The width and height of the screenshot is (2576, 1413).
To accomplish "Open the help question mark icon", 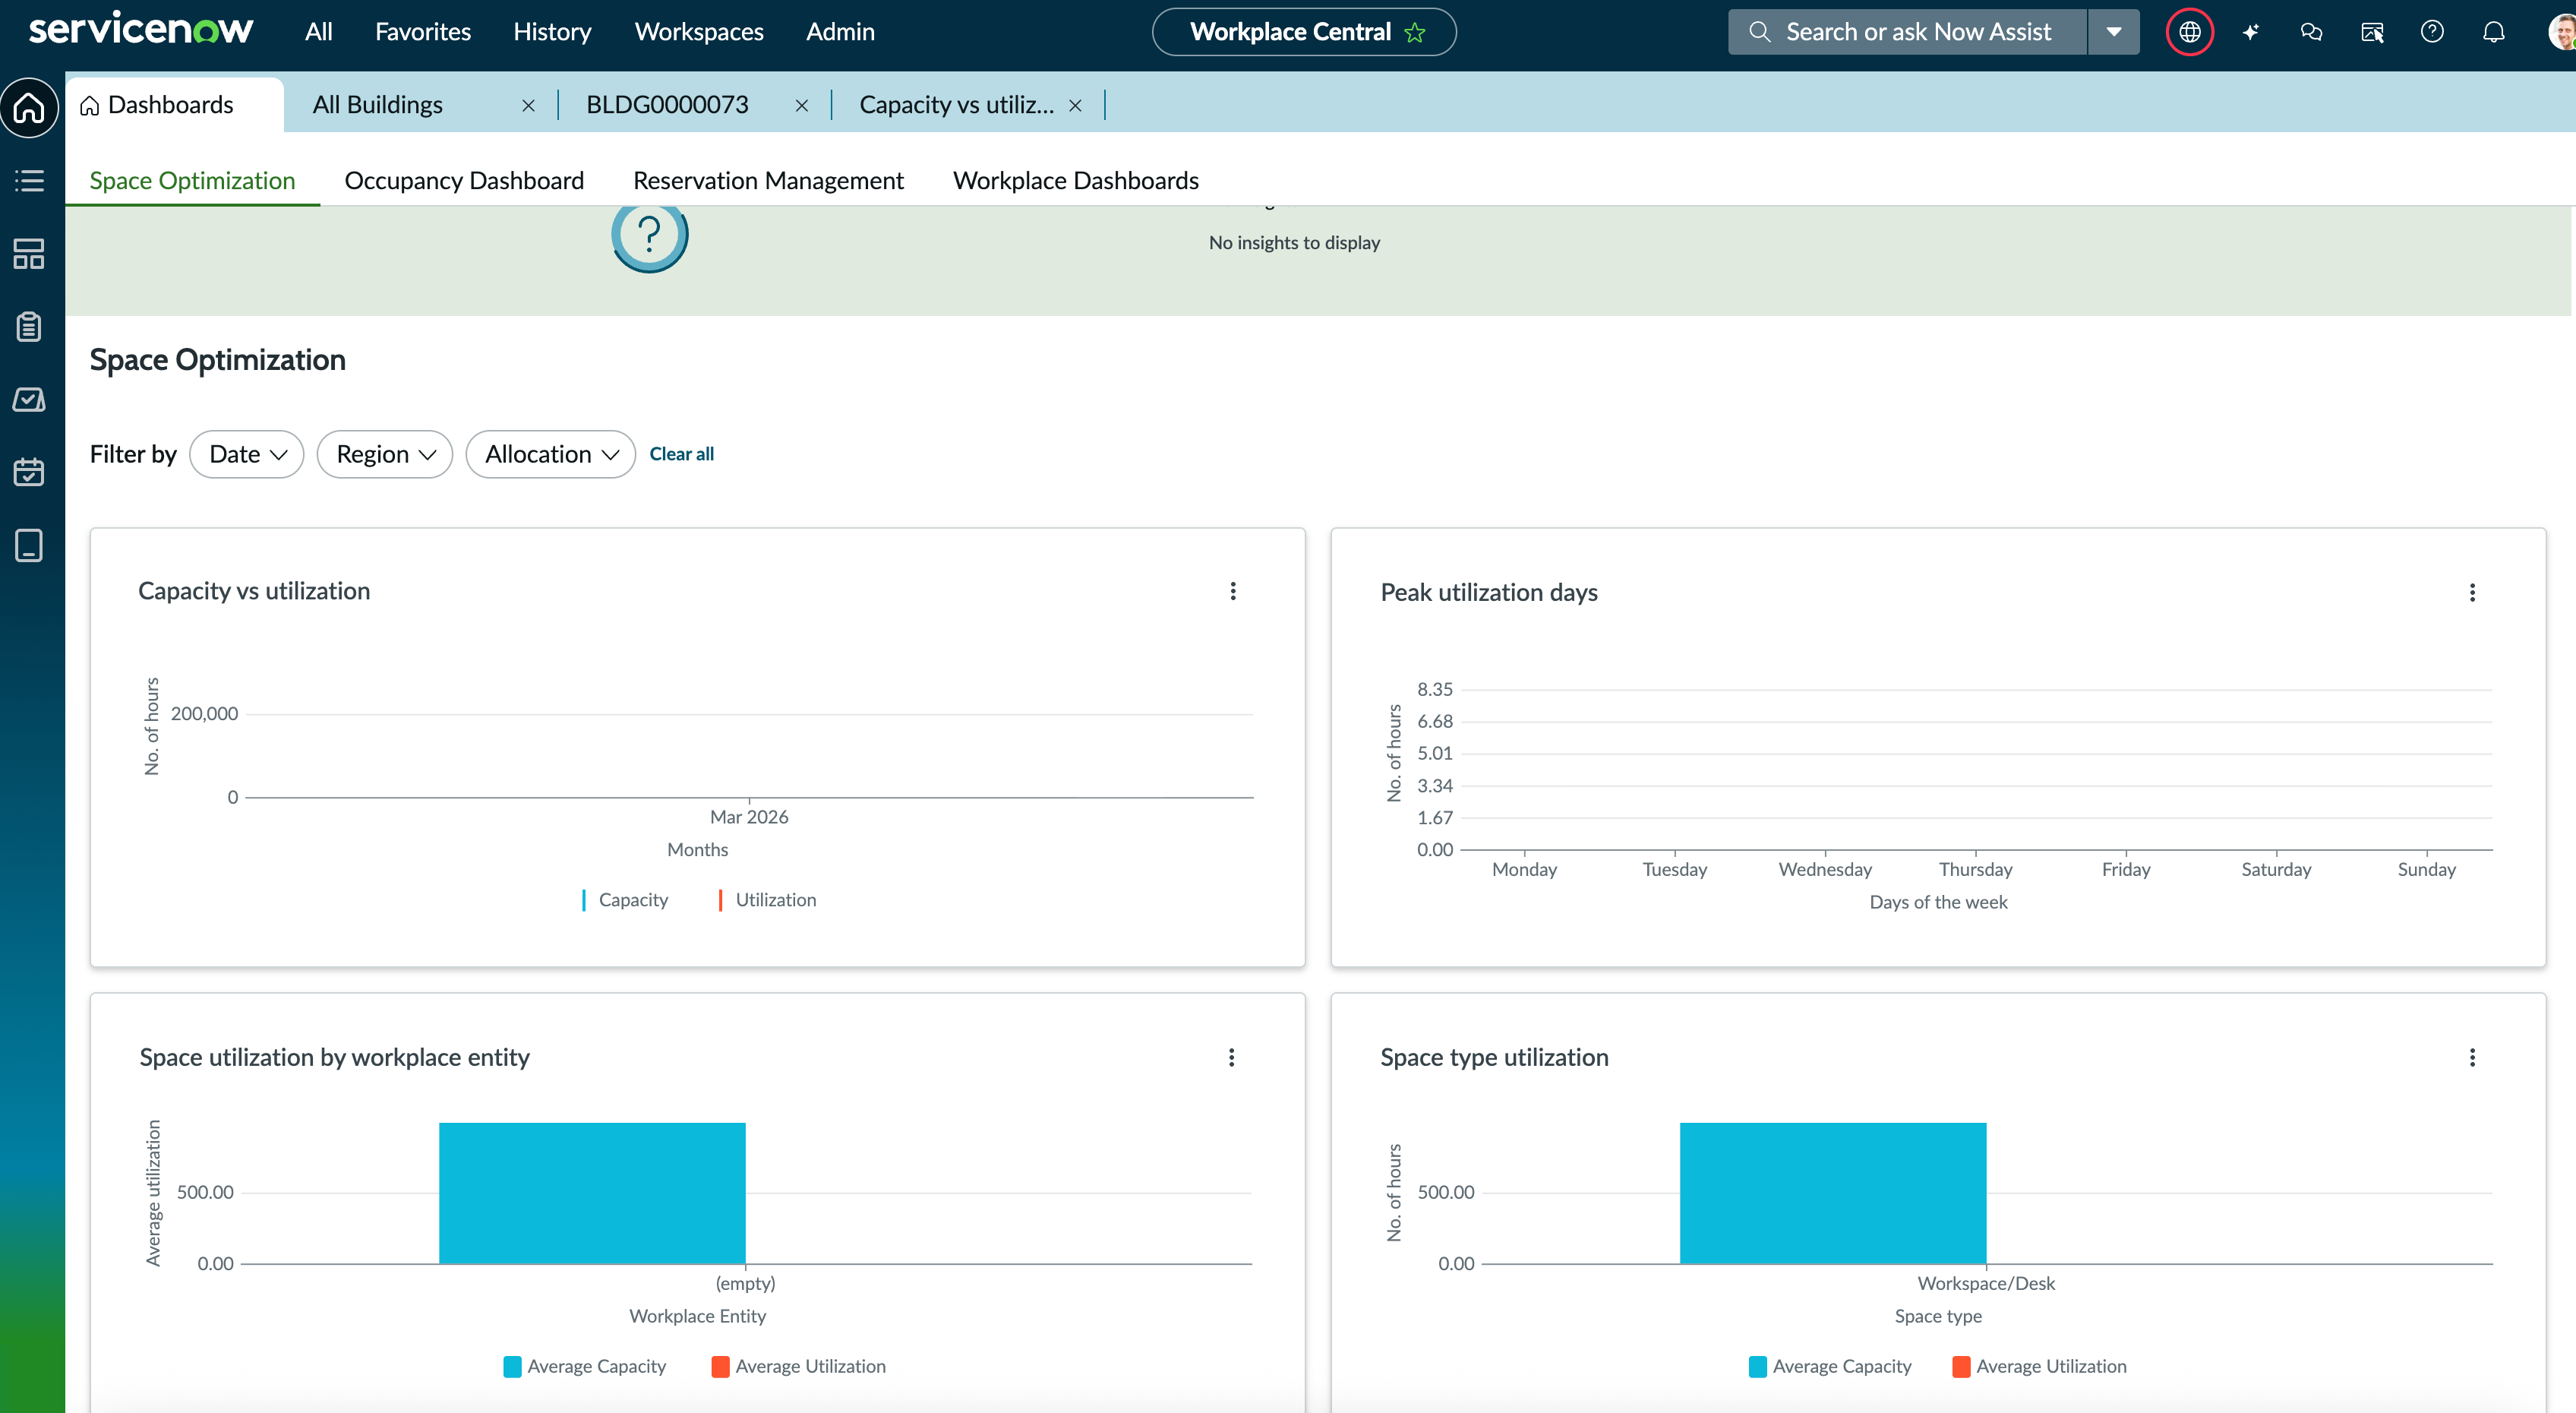I will click(2432, 32).
